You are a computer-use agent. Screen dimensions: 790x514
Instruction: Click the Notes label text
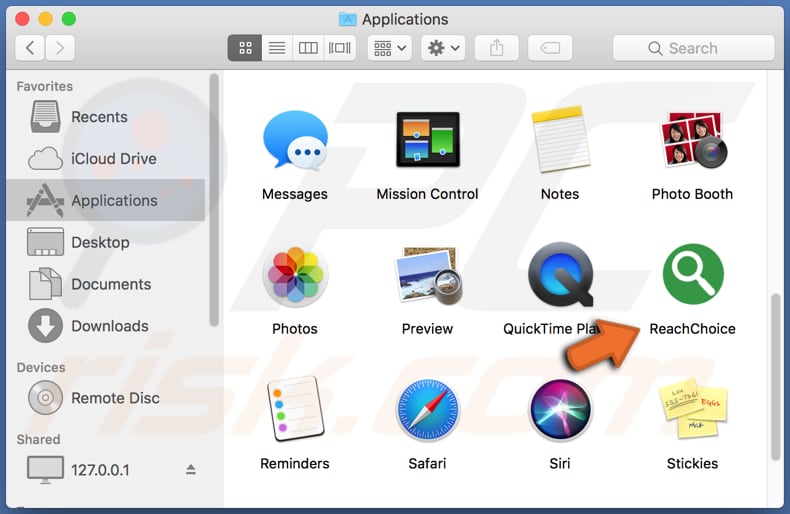(x=560, y=194)
